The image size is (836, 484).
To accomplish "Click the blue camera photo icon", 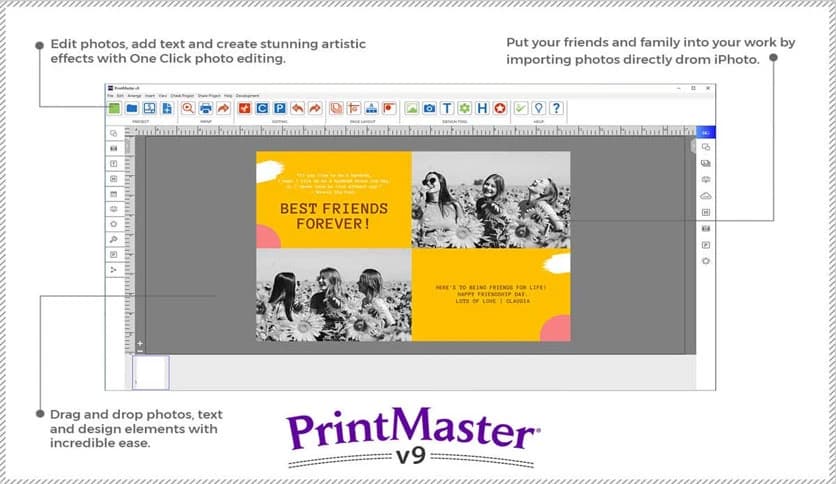I will click(429, 108).
